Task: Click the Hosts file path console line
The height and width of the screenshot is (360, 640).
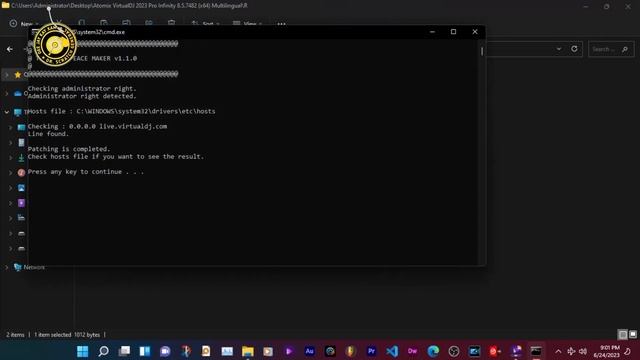Action: (121, 111)
